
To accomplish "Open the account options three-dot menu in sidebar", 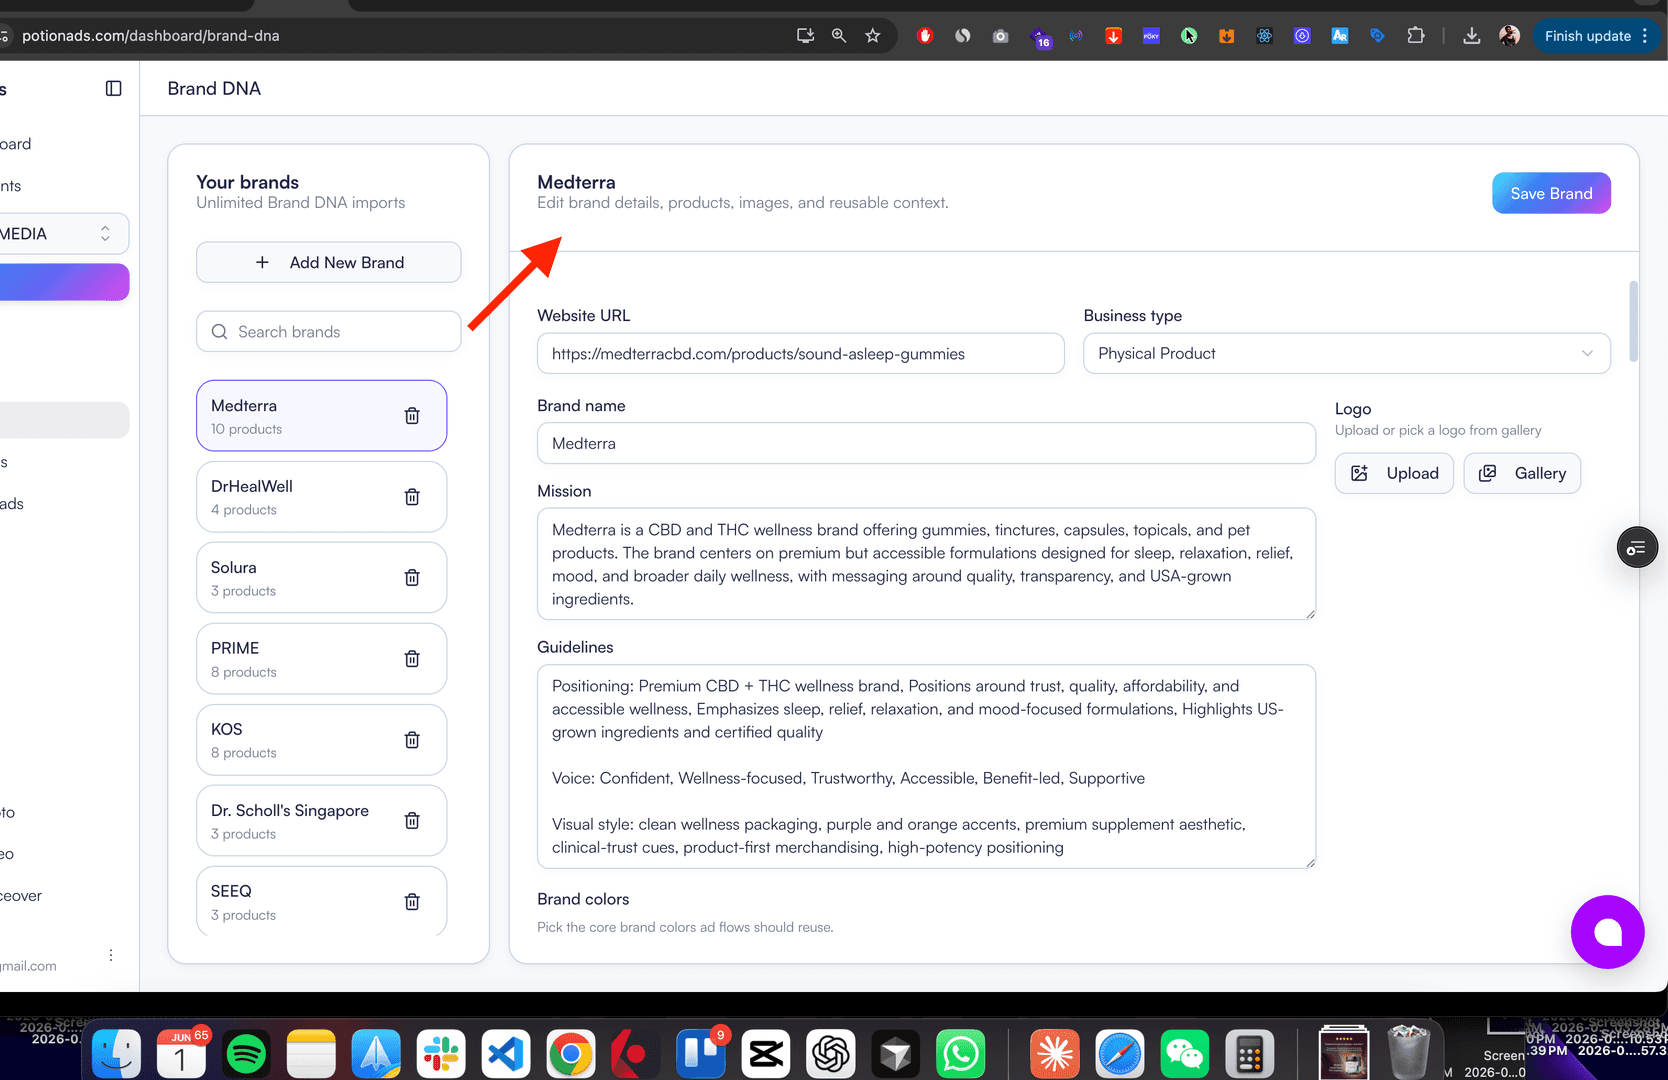I will 111,955.
